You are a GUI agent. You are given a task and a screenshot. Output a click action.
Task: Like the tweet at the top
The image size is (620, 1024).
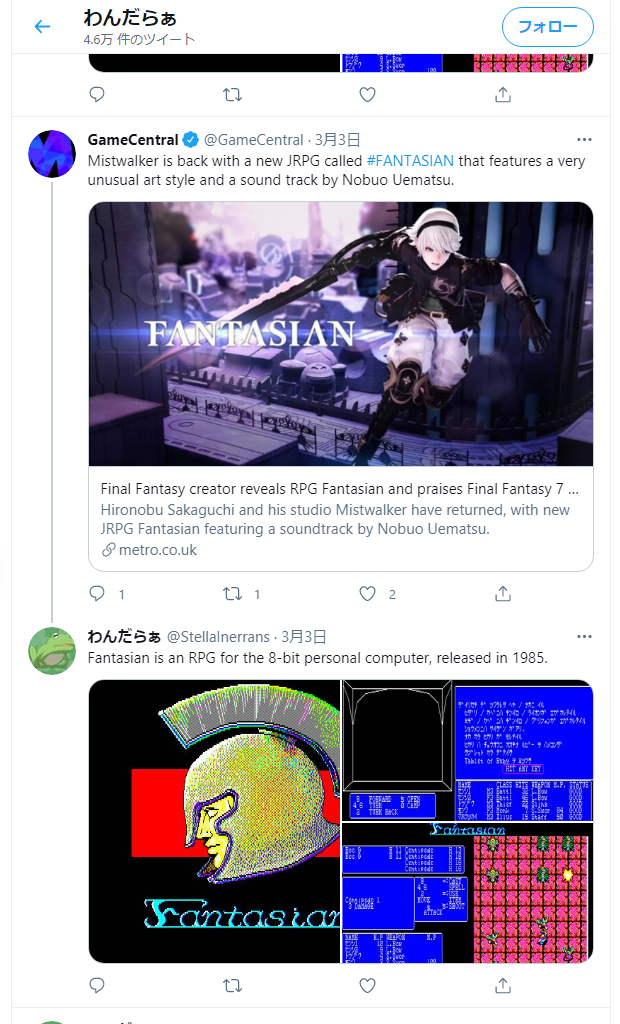pos(368,95)
